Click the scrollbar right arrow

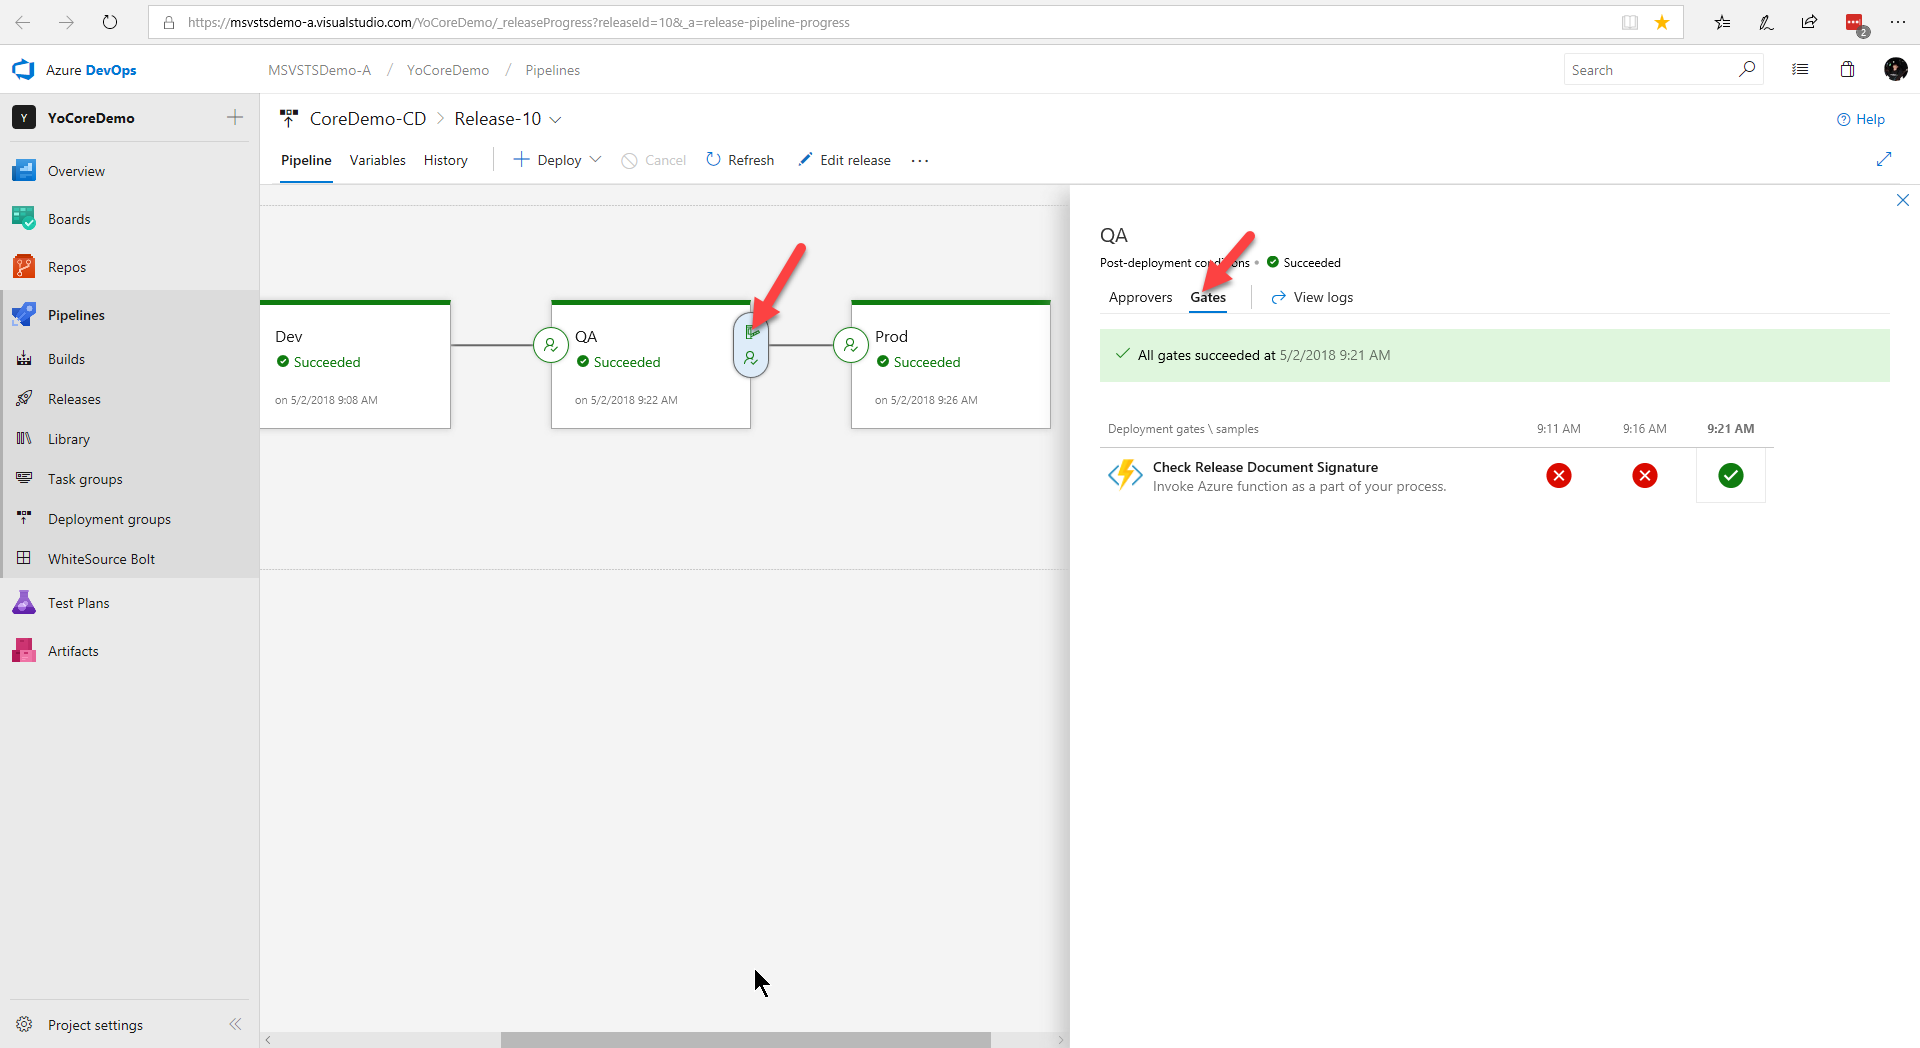1061,1040
